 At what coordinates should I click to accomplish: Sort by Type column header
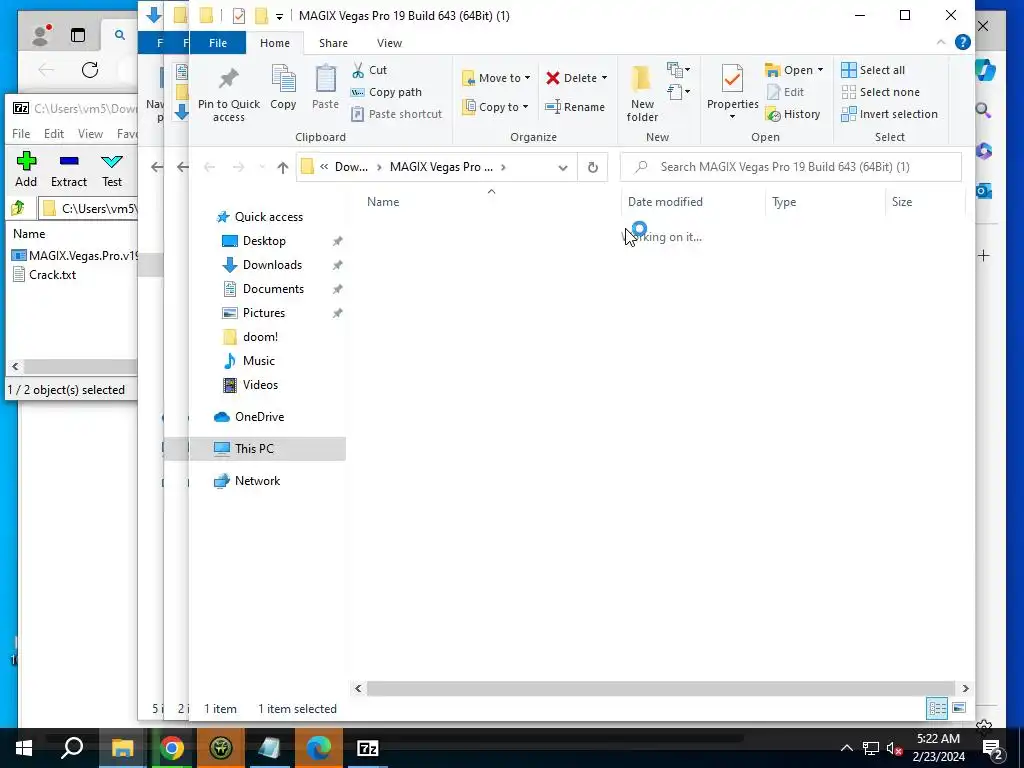tap(784, 202)
